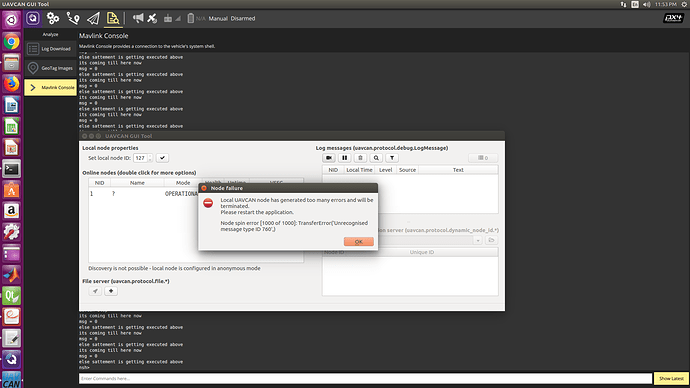Toggle the log messages filter button
This screenshot has height=388, width=690.
(392, 158)
